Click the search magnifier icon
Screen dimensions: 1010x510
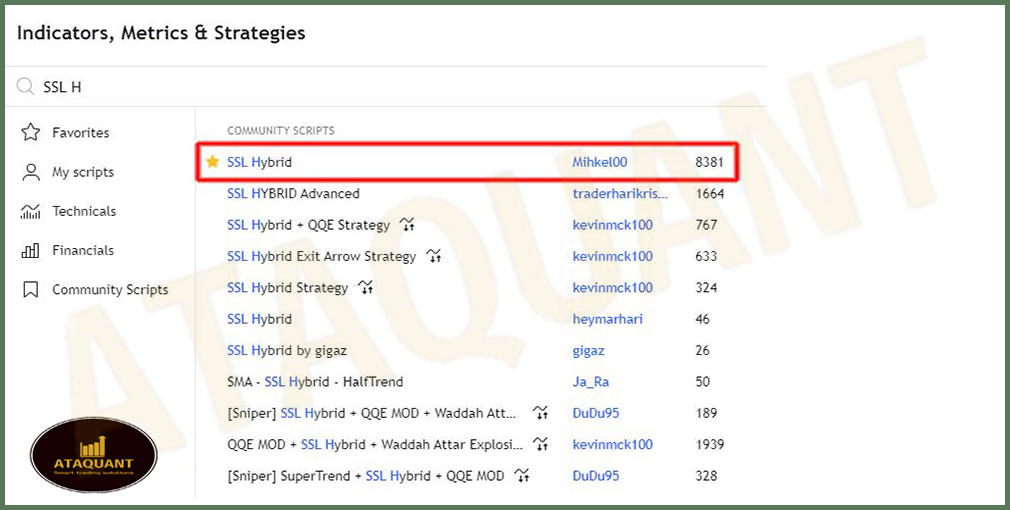(x=25, y=87)
